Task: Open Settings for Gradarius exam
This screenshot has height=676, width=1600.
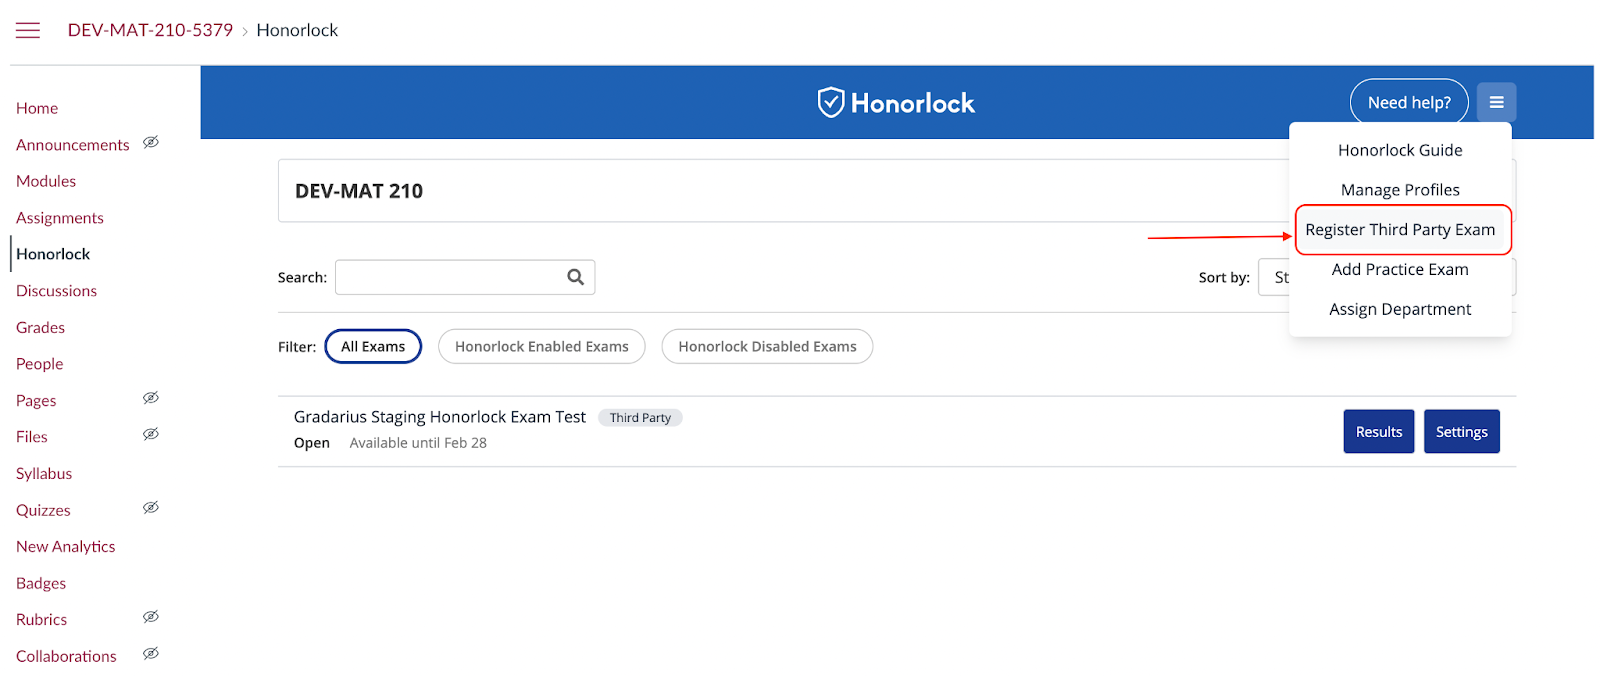Action: click(1461, 431)
